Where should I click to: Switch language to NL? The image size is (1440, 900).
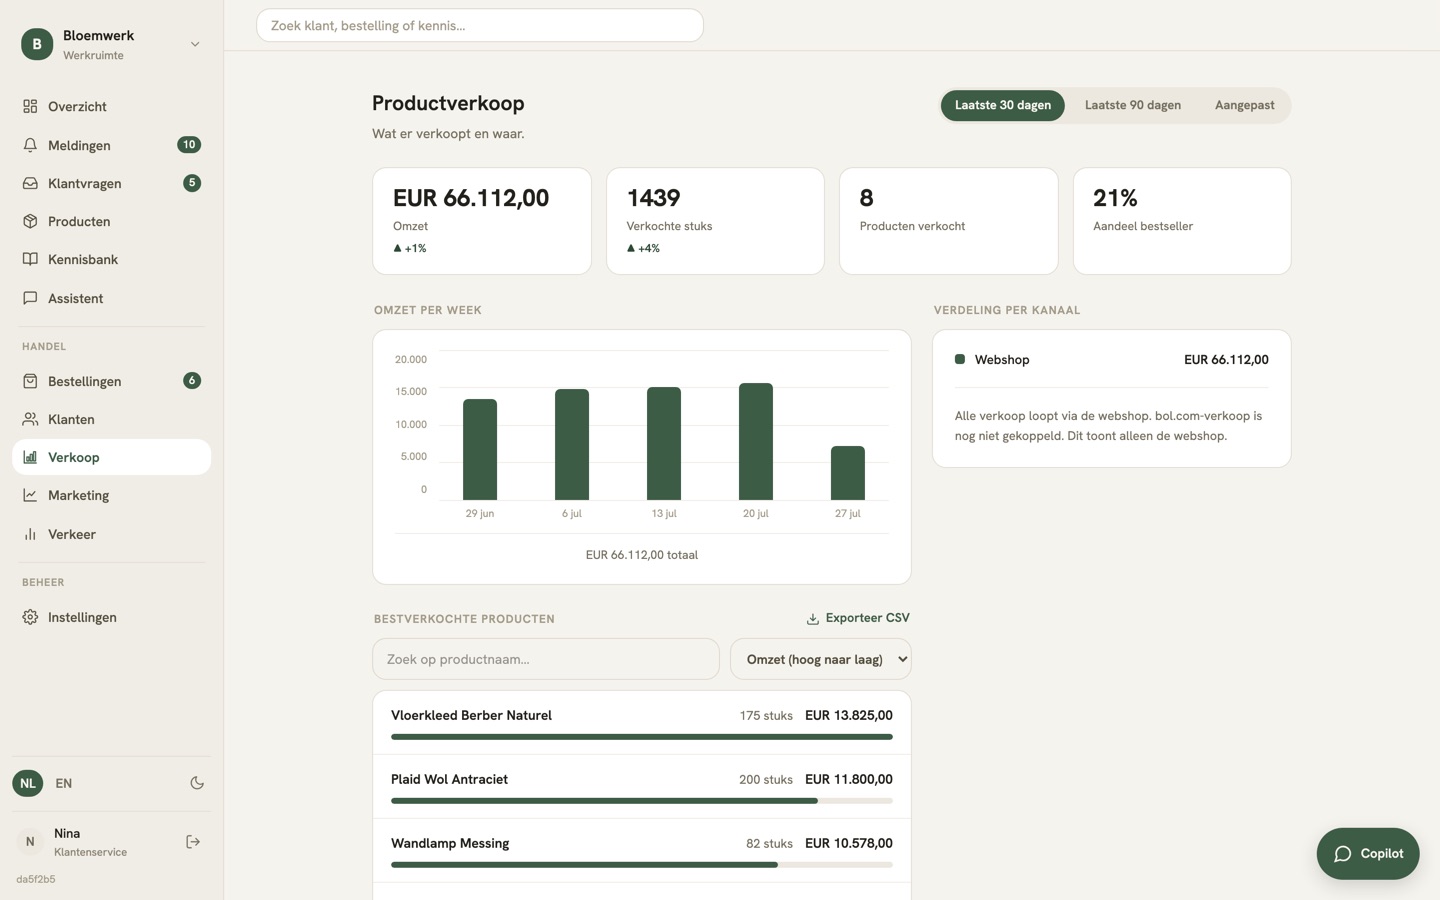click(x=28, y=783)
